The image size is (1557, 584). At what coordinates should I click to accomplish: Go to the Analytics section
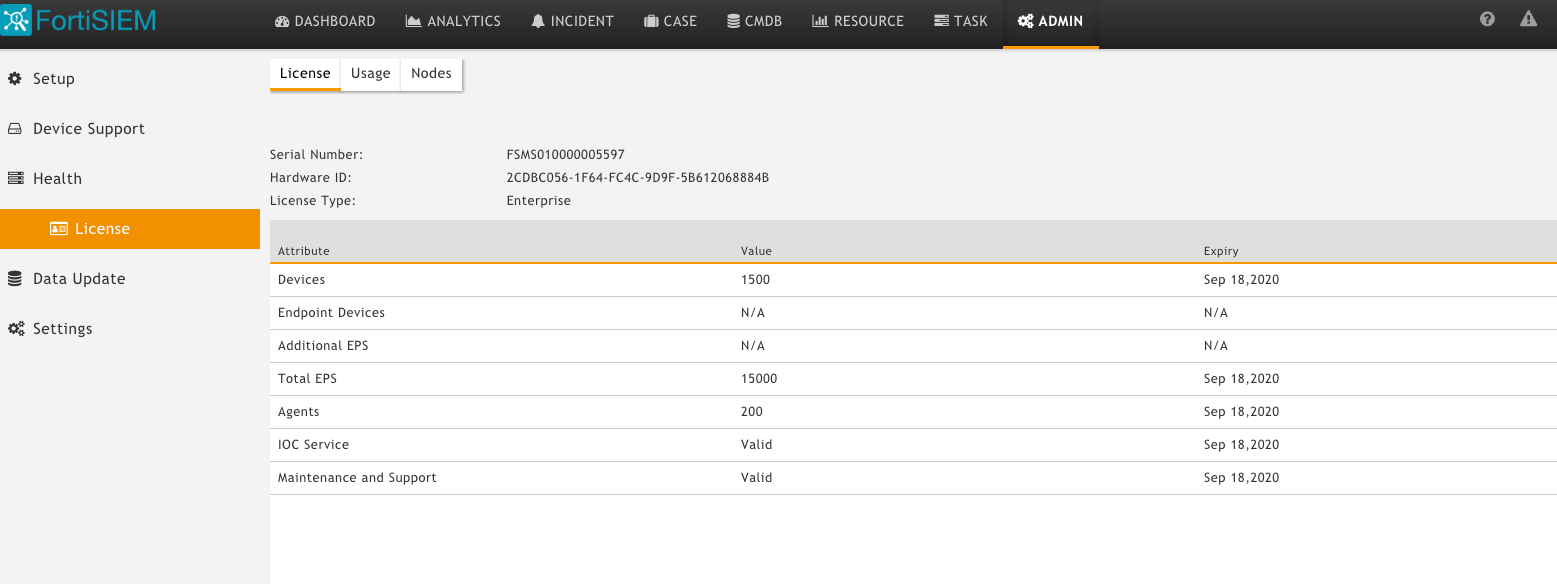pos(453,21)
